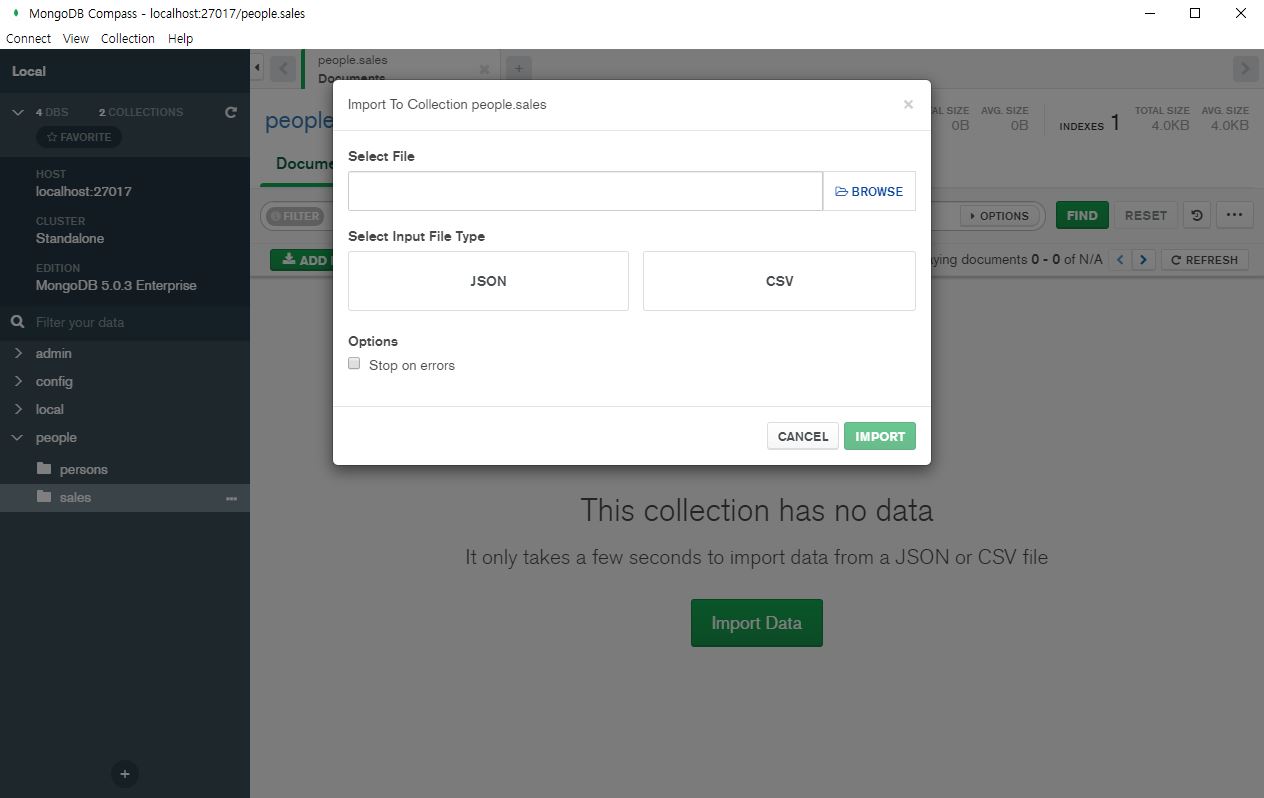Click the MongoDB 5.0.3 Enterprise edition text
Screen dimensions: 1264x798
116,285
